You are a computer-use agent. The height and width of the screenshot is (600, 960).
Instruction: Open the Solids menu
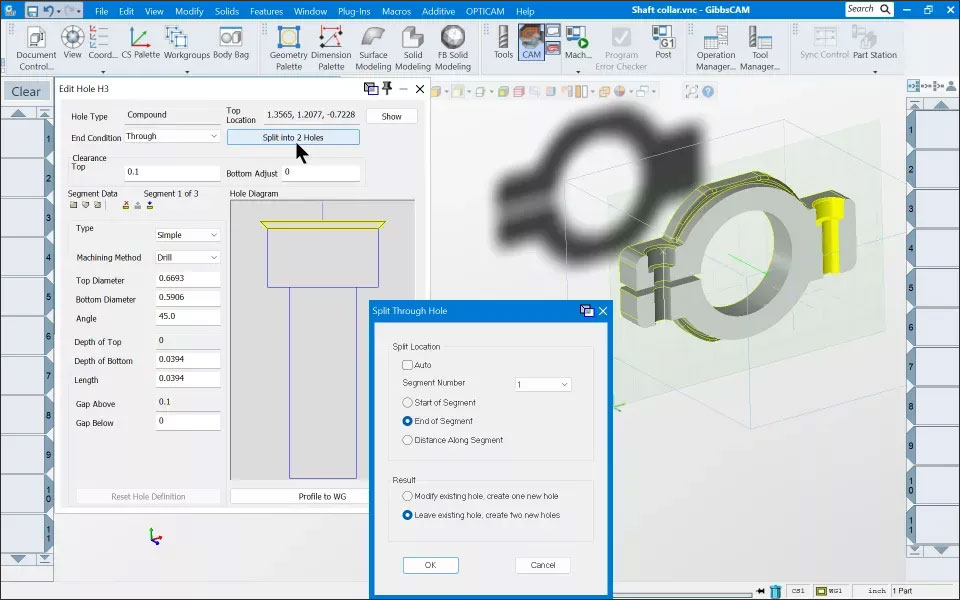point(227,11)
